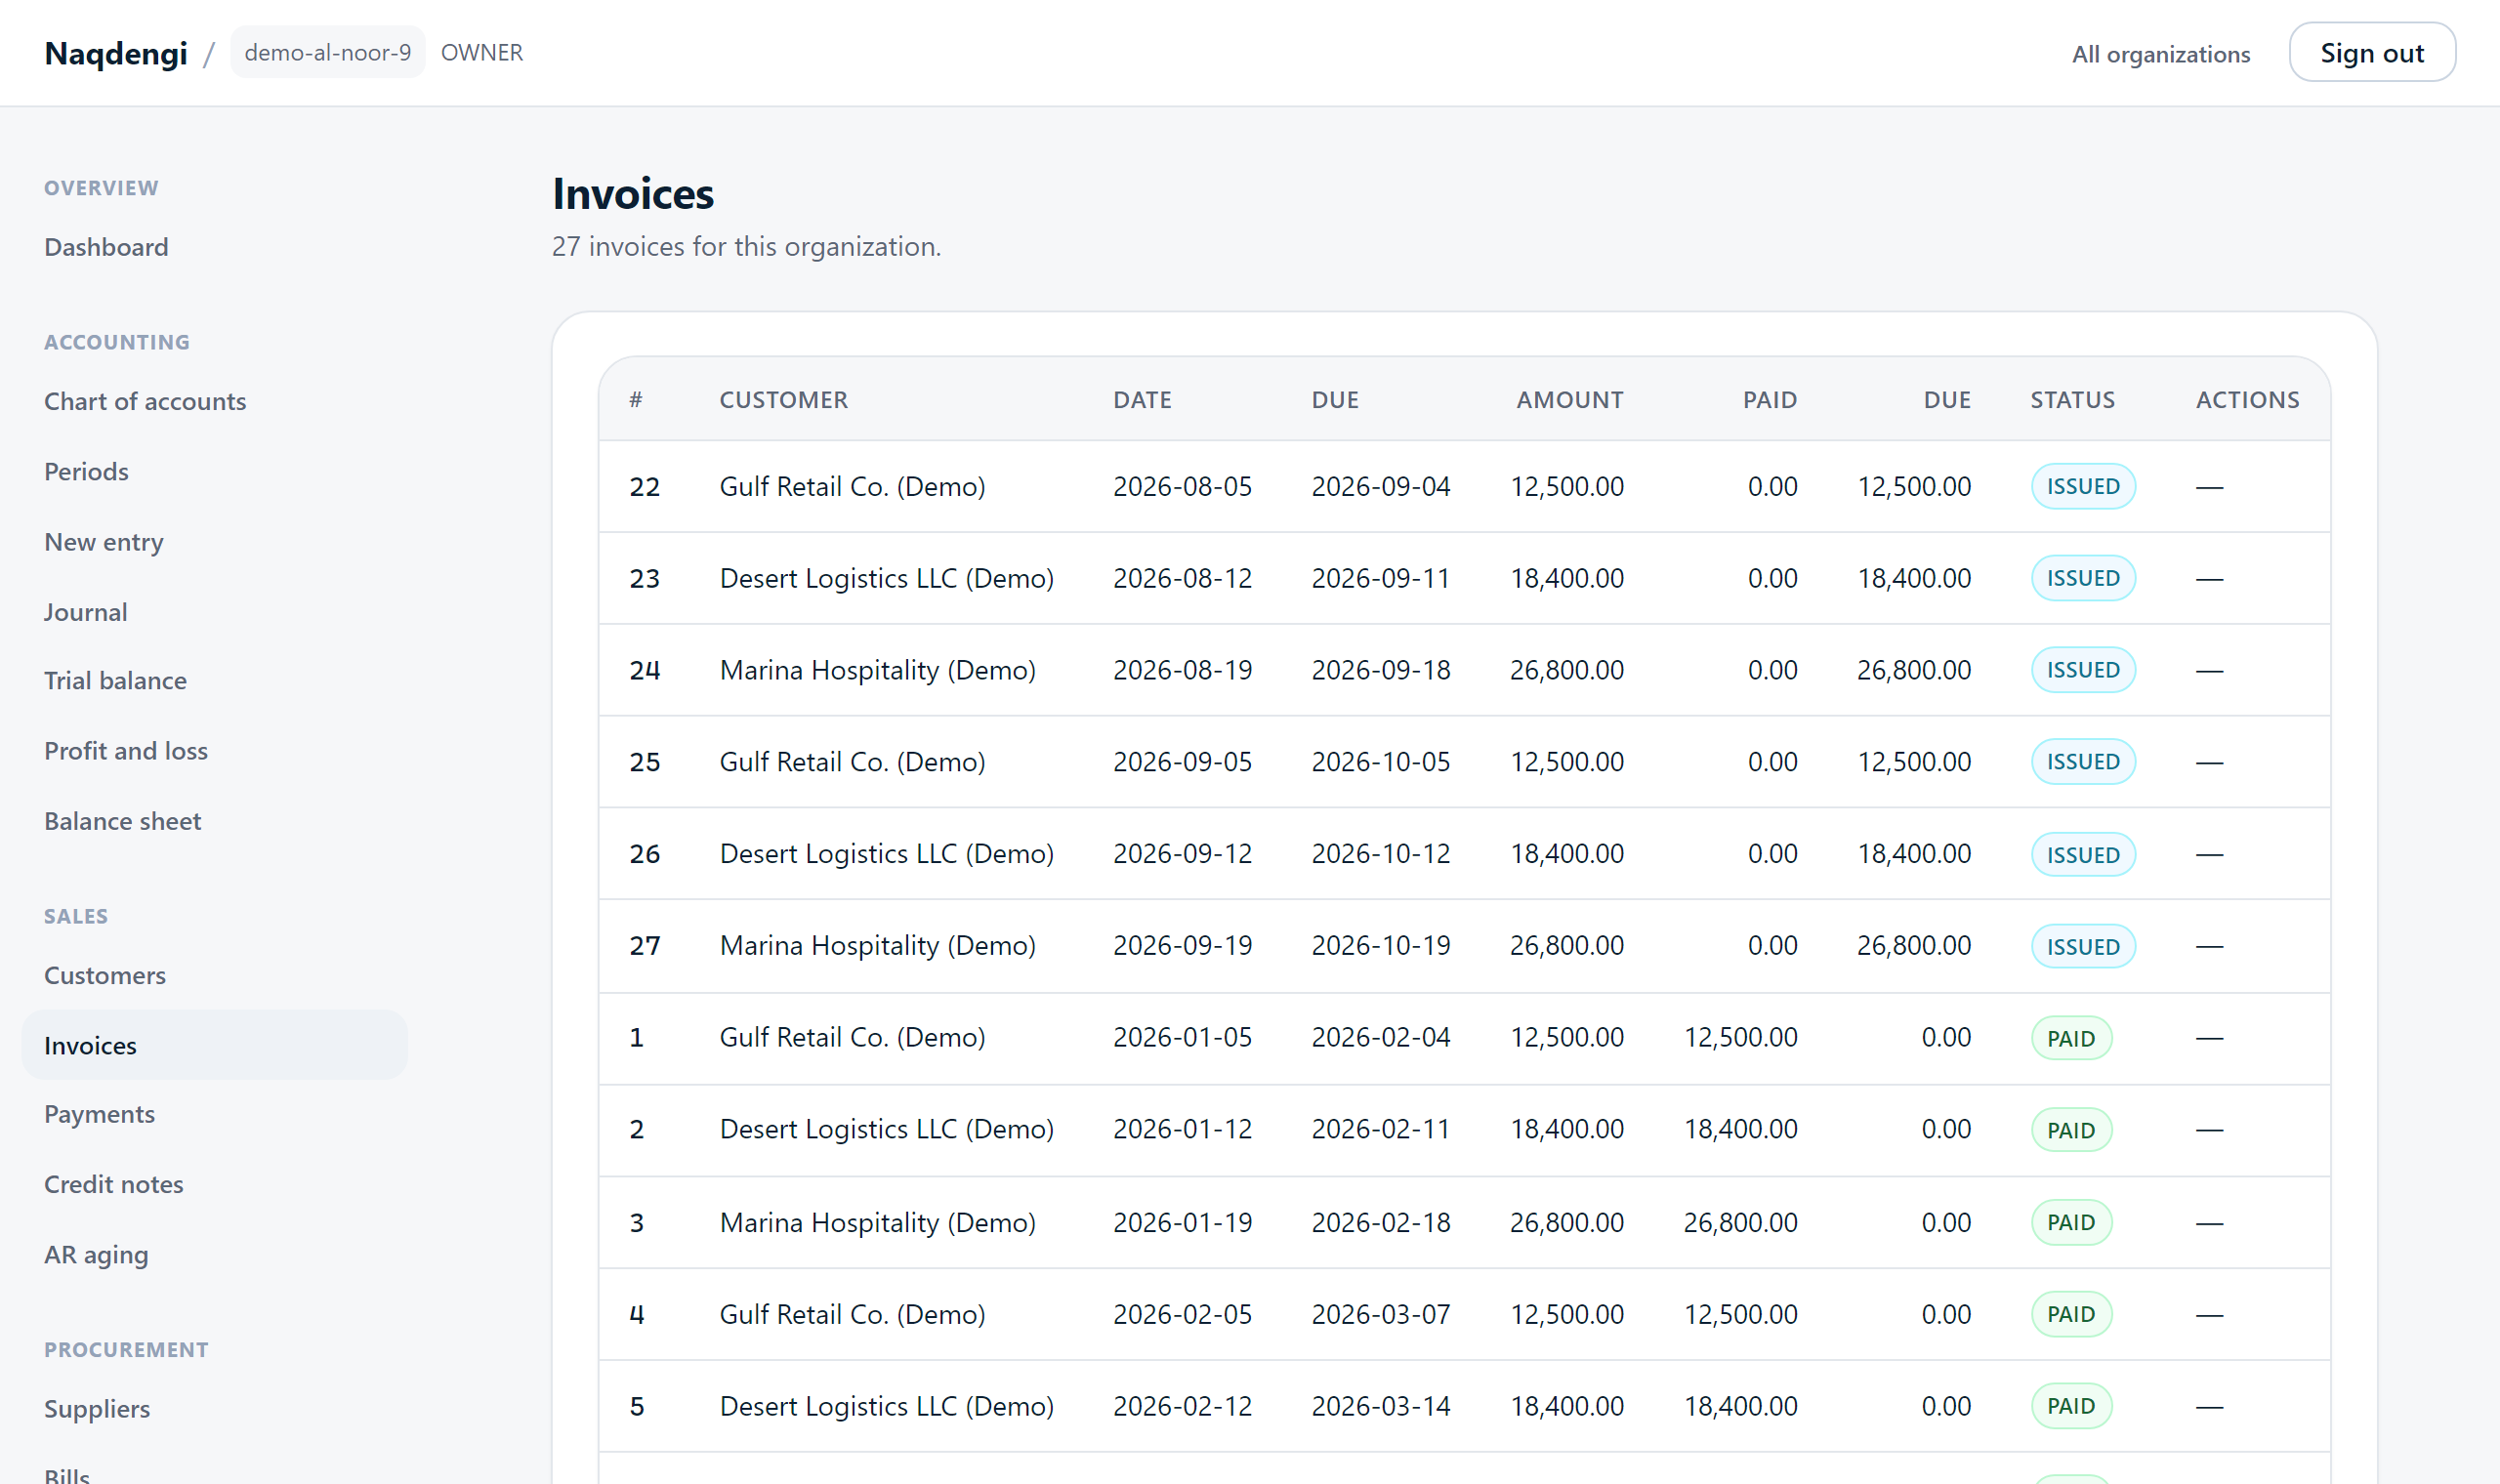Screen dimensions: 2500x1484
Task: Select Invoices in the sidebar
Action: tap(214, 1045)
